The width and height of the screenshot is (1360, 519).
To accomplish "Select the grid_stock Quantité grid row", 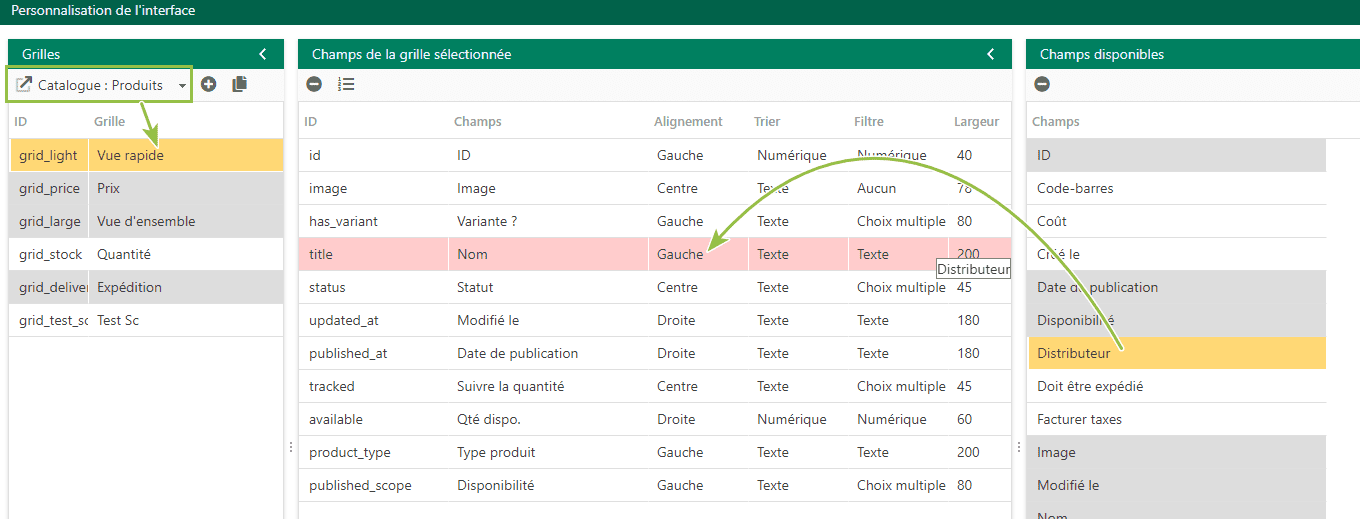I will [147, 254].
